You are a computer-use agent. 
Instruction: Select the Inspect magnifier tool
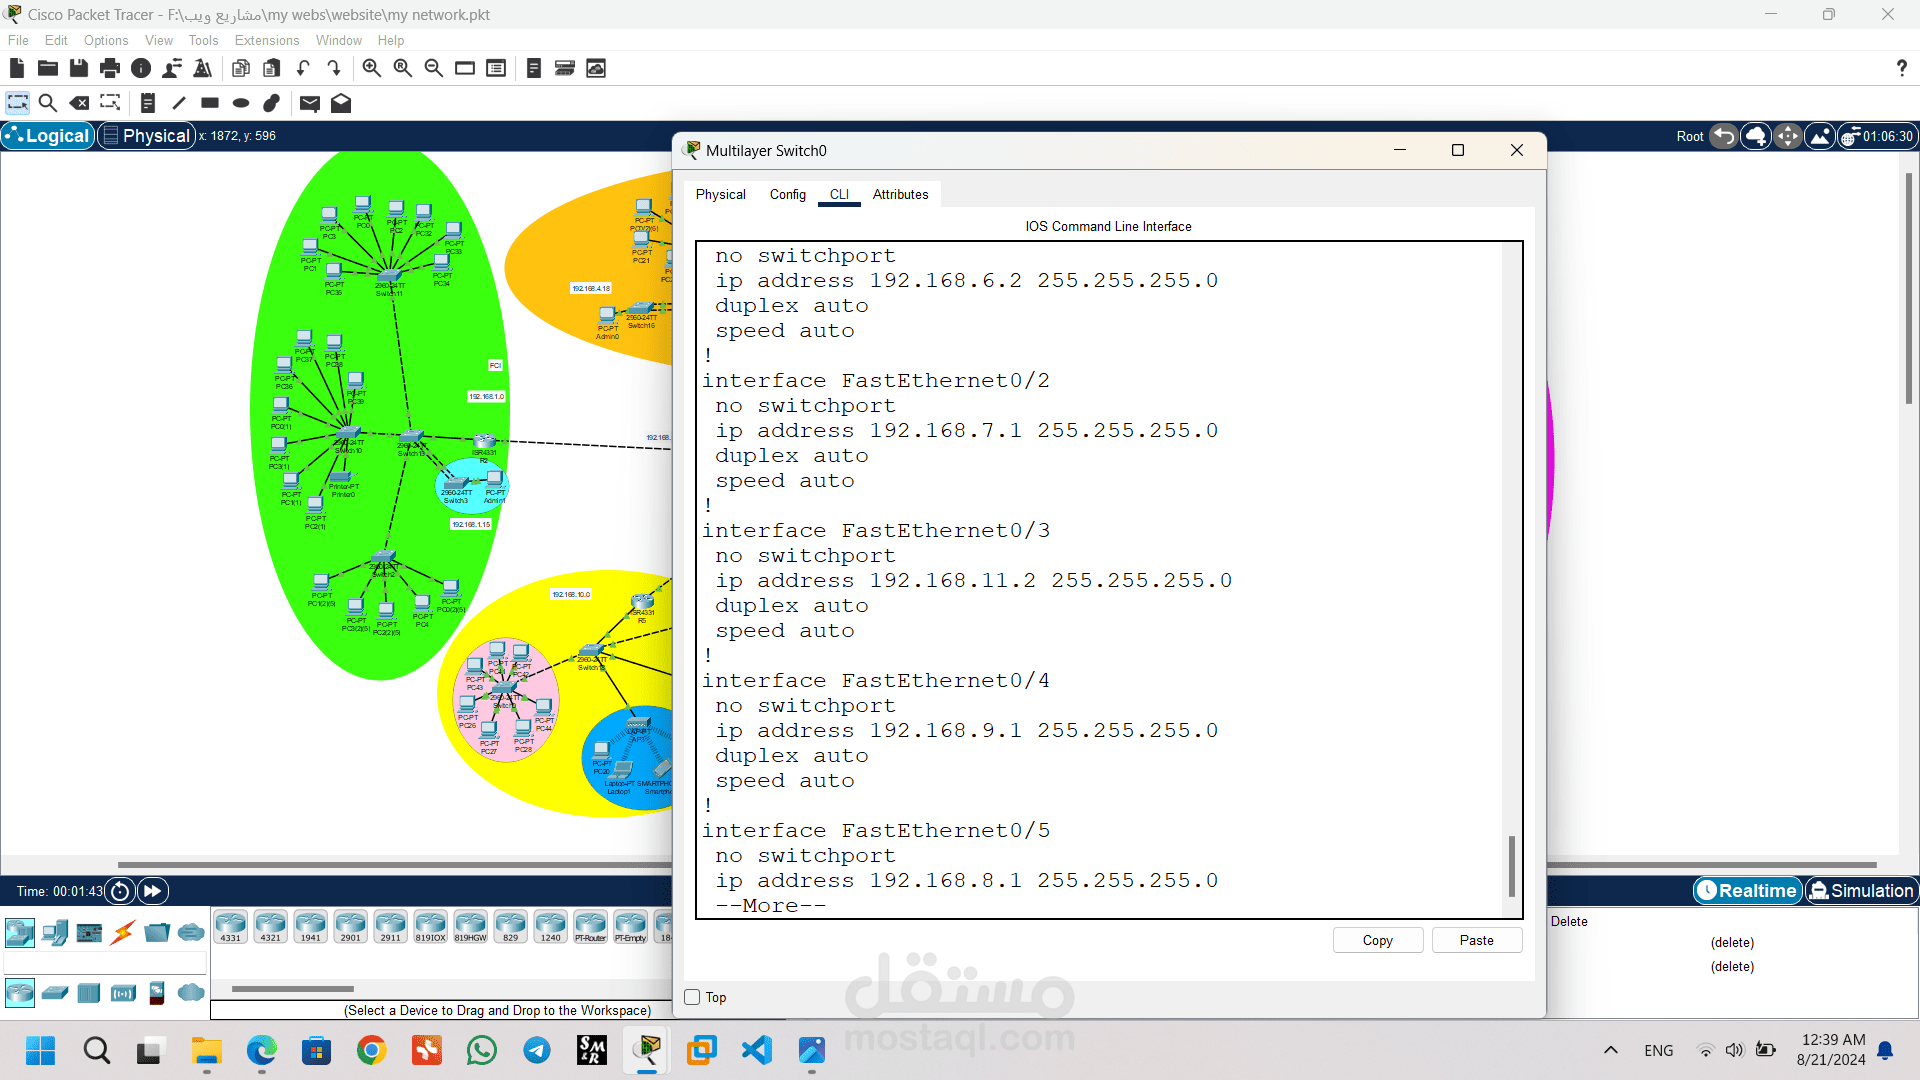coord(47,103)
